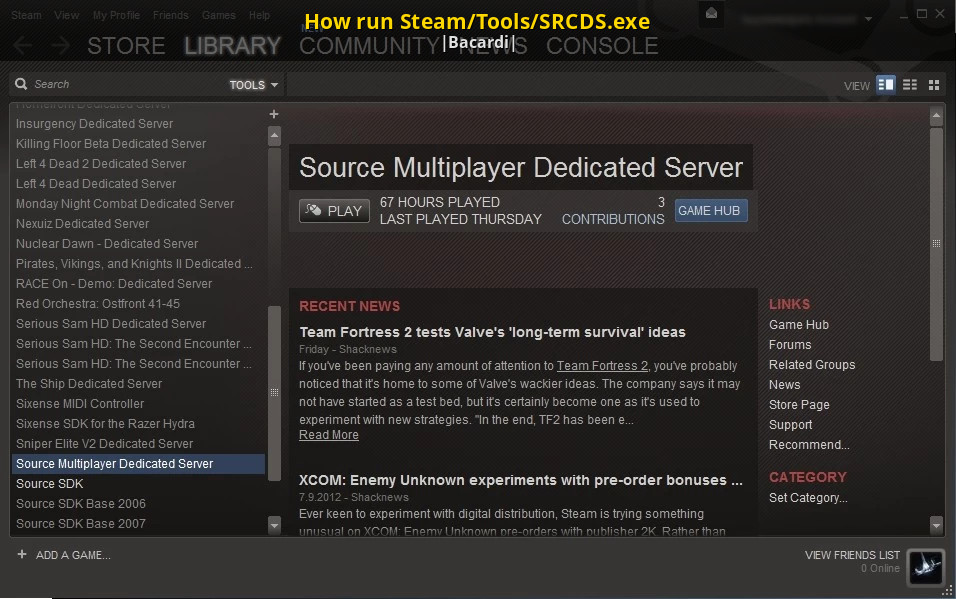956x599 pixels.
Task: Open the user avatar thumbnail
Action: pyautogui.click(x=926, y=565)
